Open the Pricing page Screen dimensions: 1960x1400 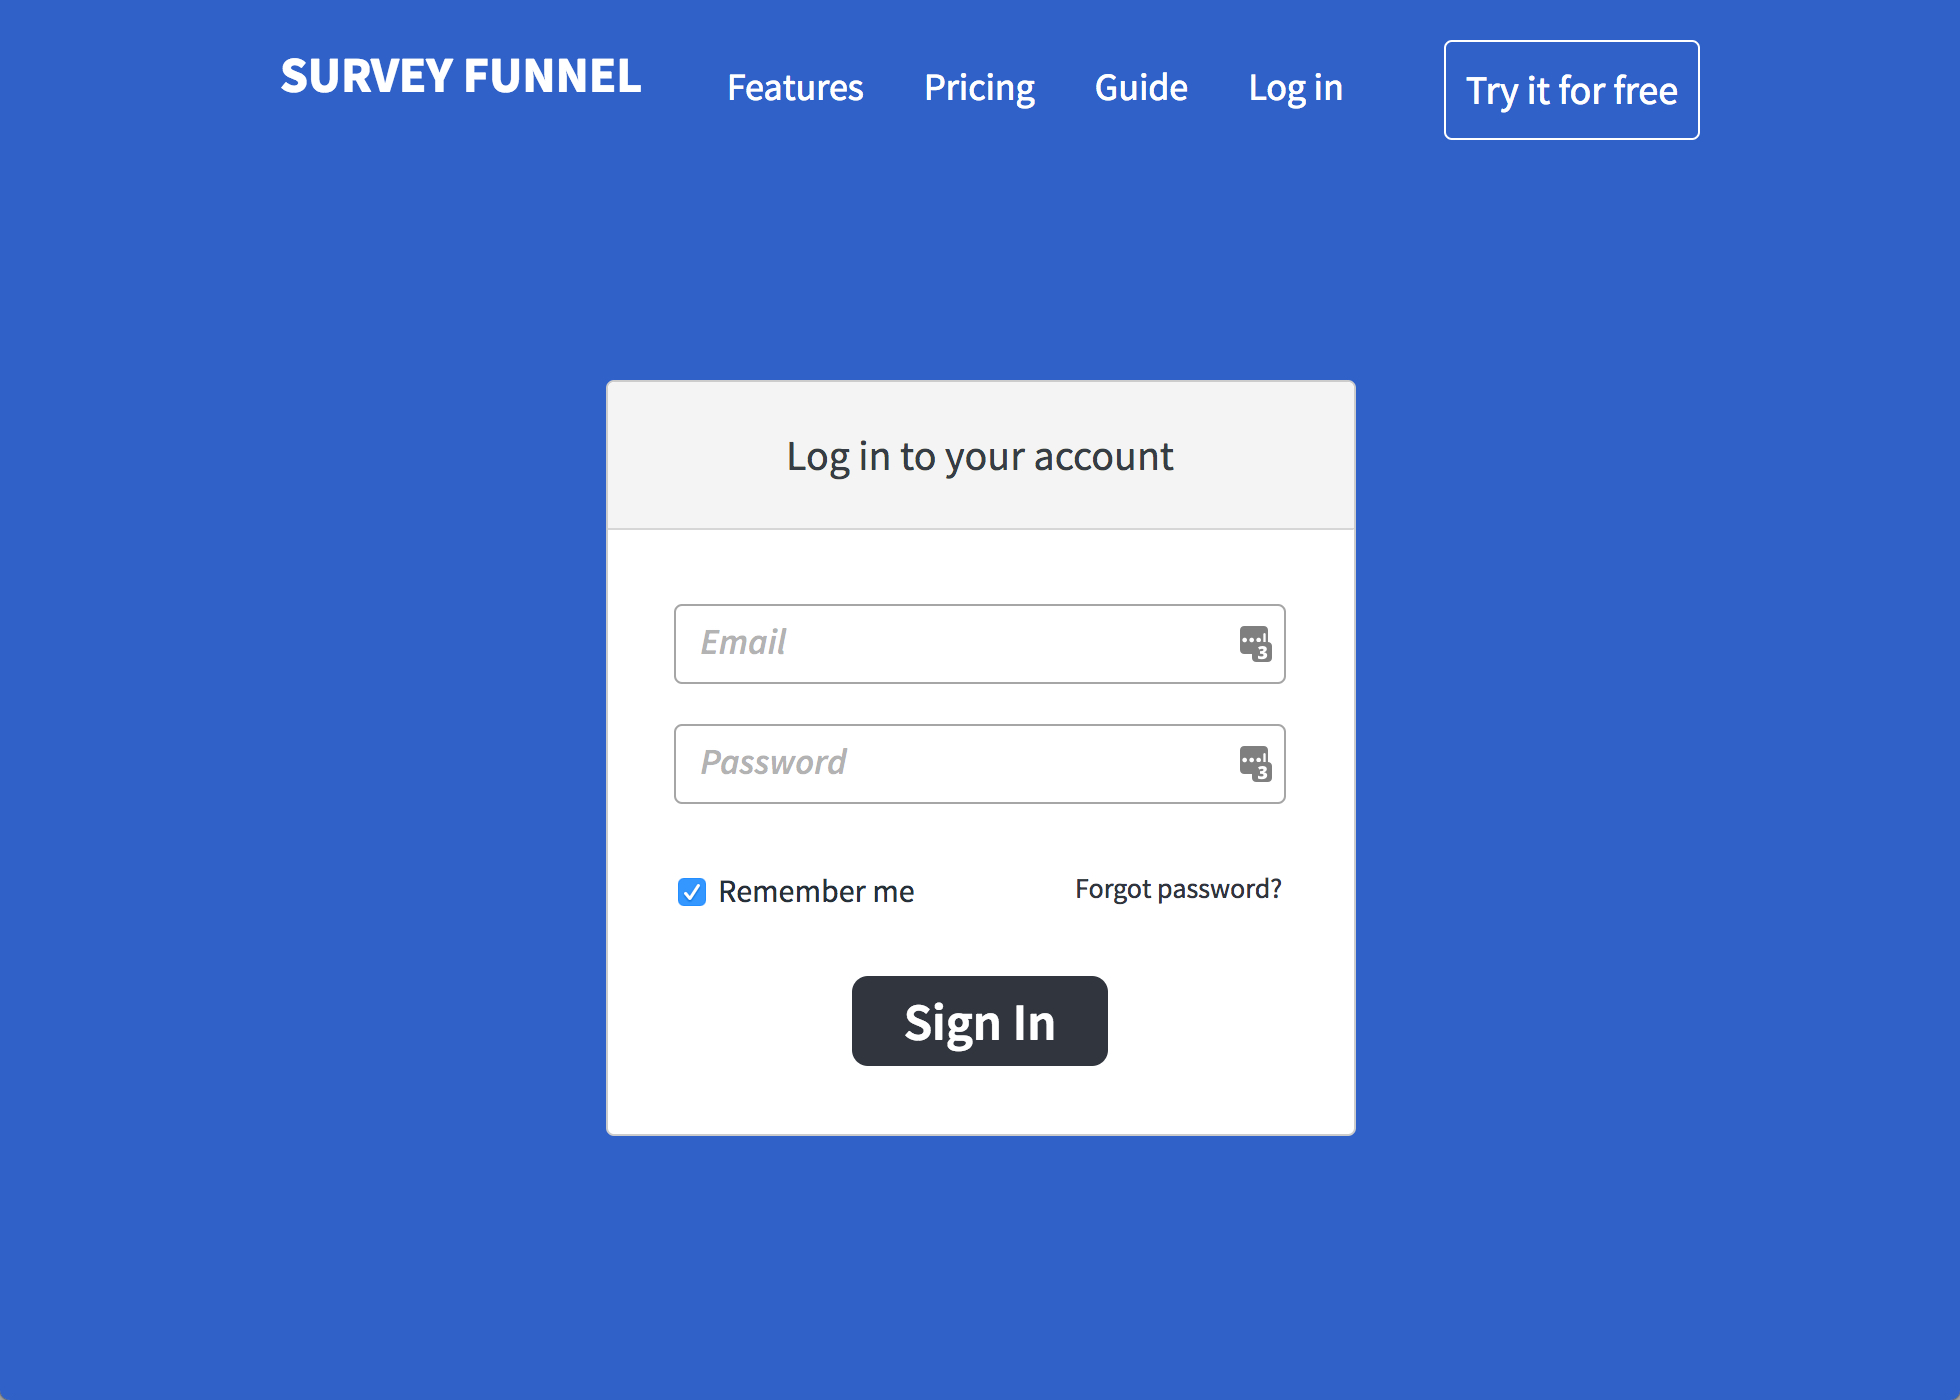tap(979, 88)
